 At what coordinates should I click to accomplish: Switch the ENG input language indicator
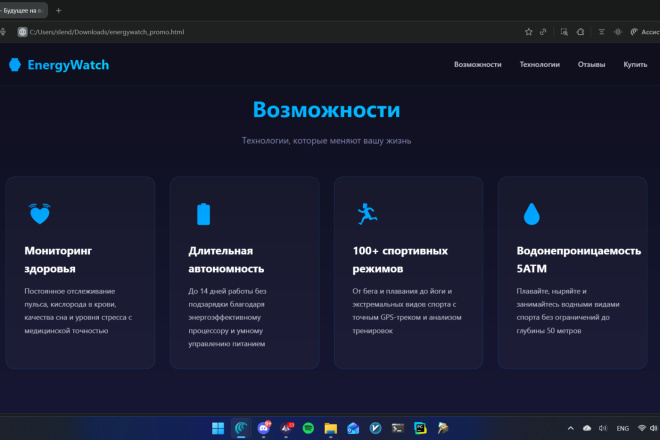click(623, 428)
